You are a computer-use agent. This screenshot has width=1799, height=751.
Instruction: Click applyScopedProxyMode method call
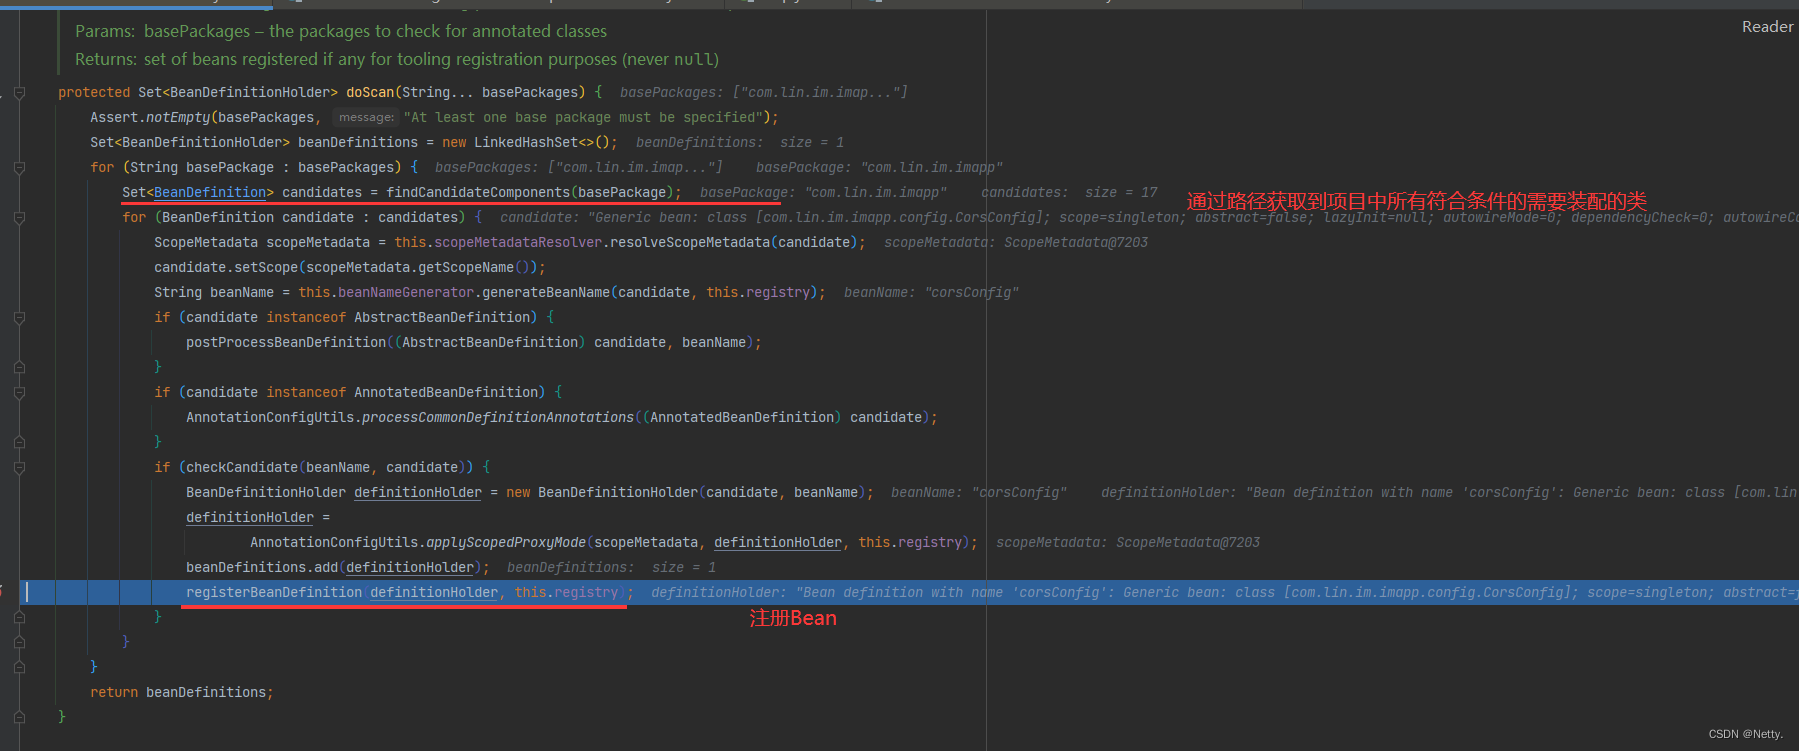click(506, 542)
